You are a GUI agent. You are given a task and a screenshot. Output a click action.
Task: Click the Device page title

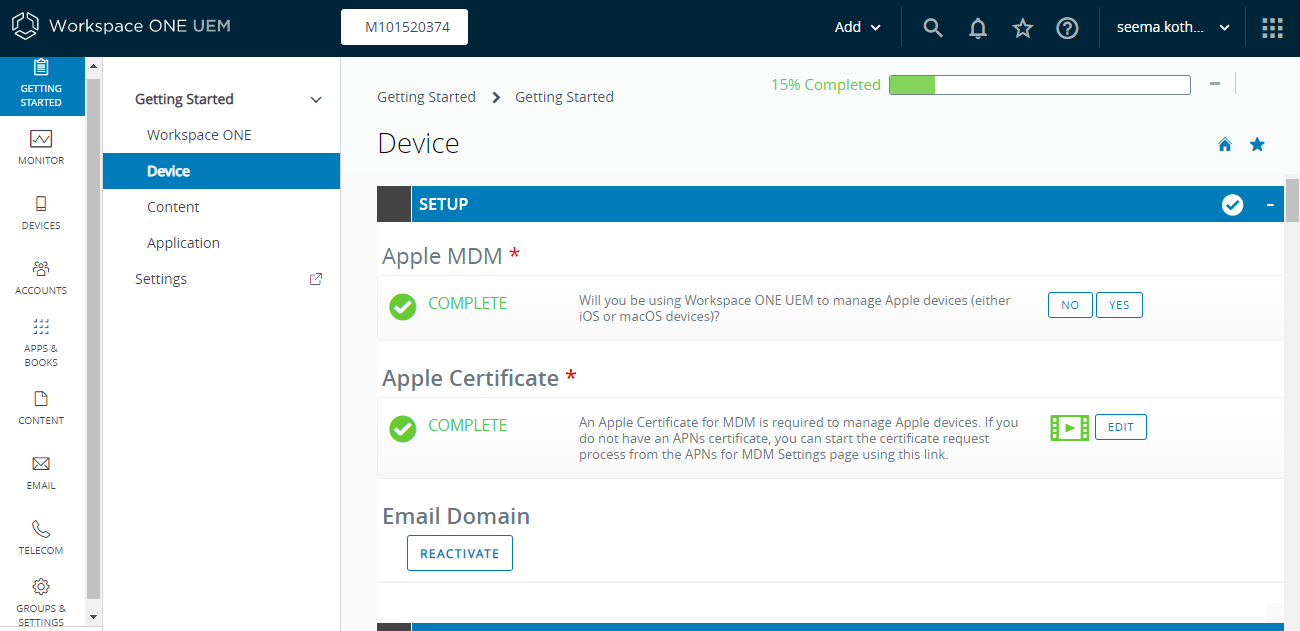coord(418,143)
